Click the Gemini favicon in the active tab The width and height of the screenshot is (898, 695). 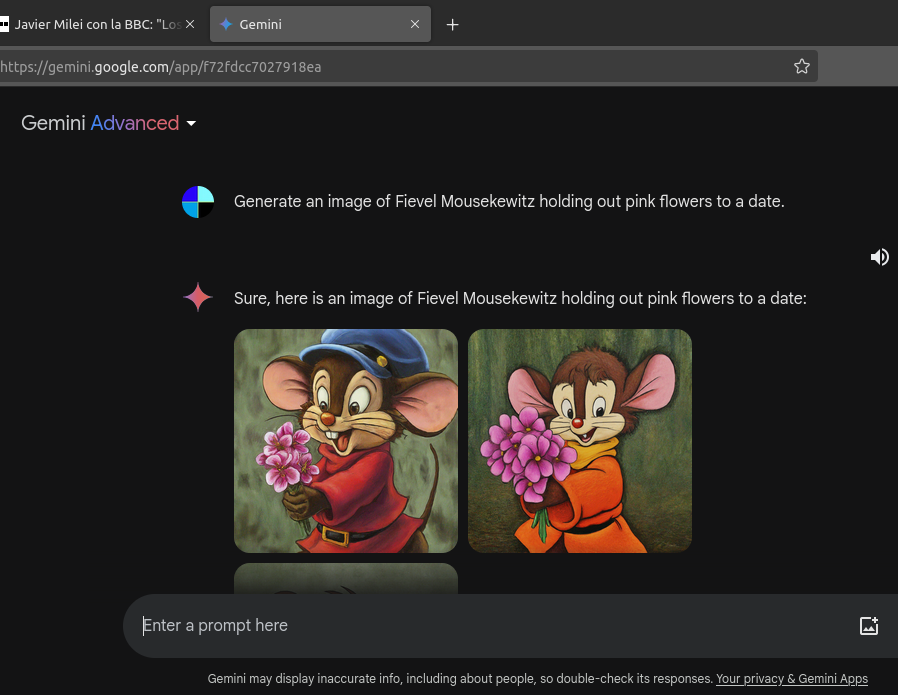(x=226, y=24)
